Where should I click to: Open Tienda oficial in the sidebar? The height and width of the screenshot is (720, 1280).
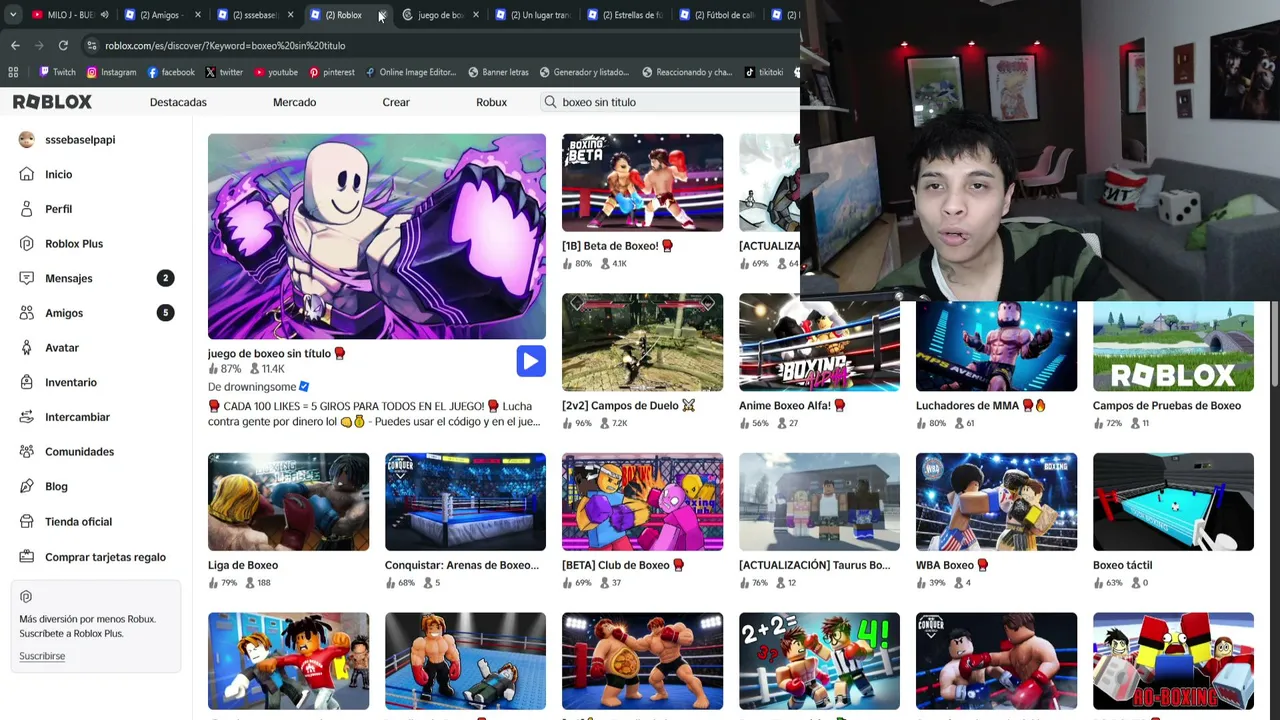click(x=78, y=522)
